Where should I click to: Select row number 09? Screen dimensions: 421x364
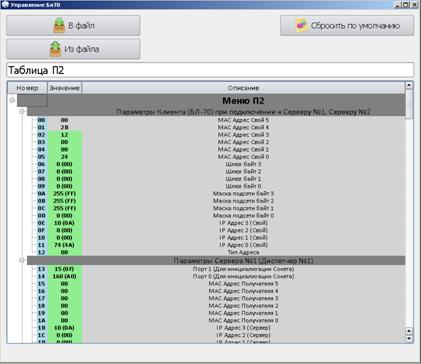coord(41,186)
